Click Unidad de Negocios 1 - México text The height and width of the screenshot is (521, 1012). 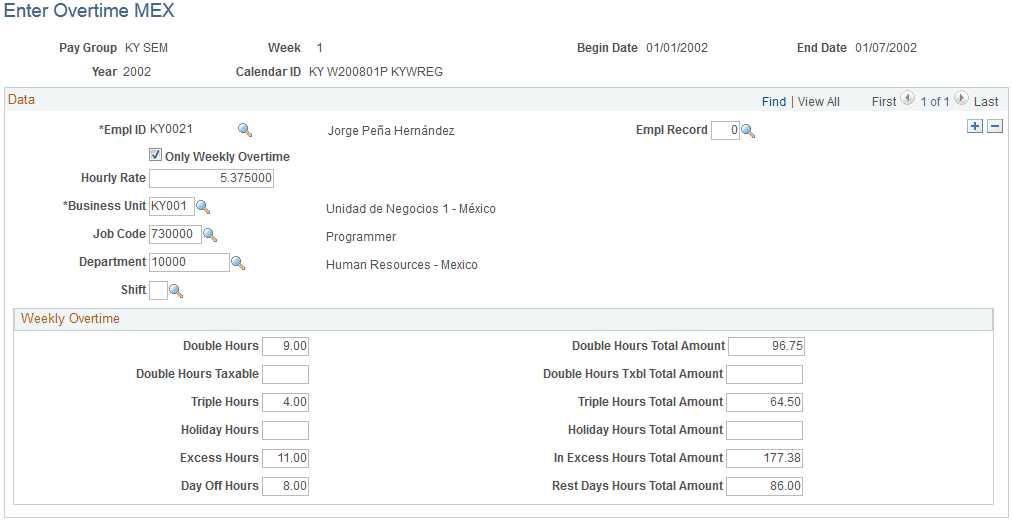tap(410, 209)
